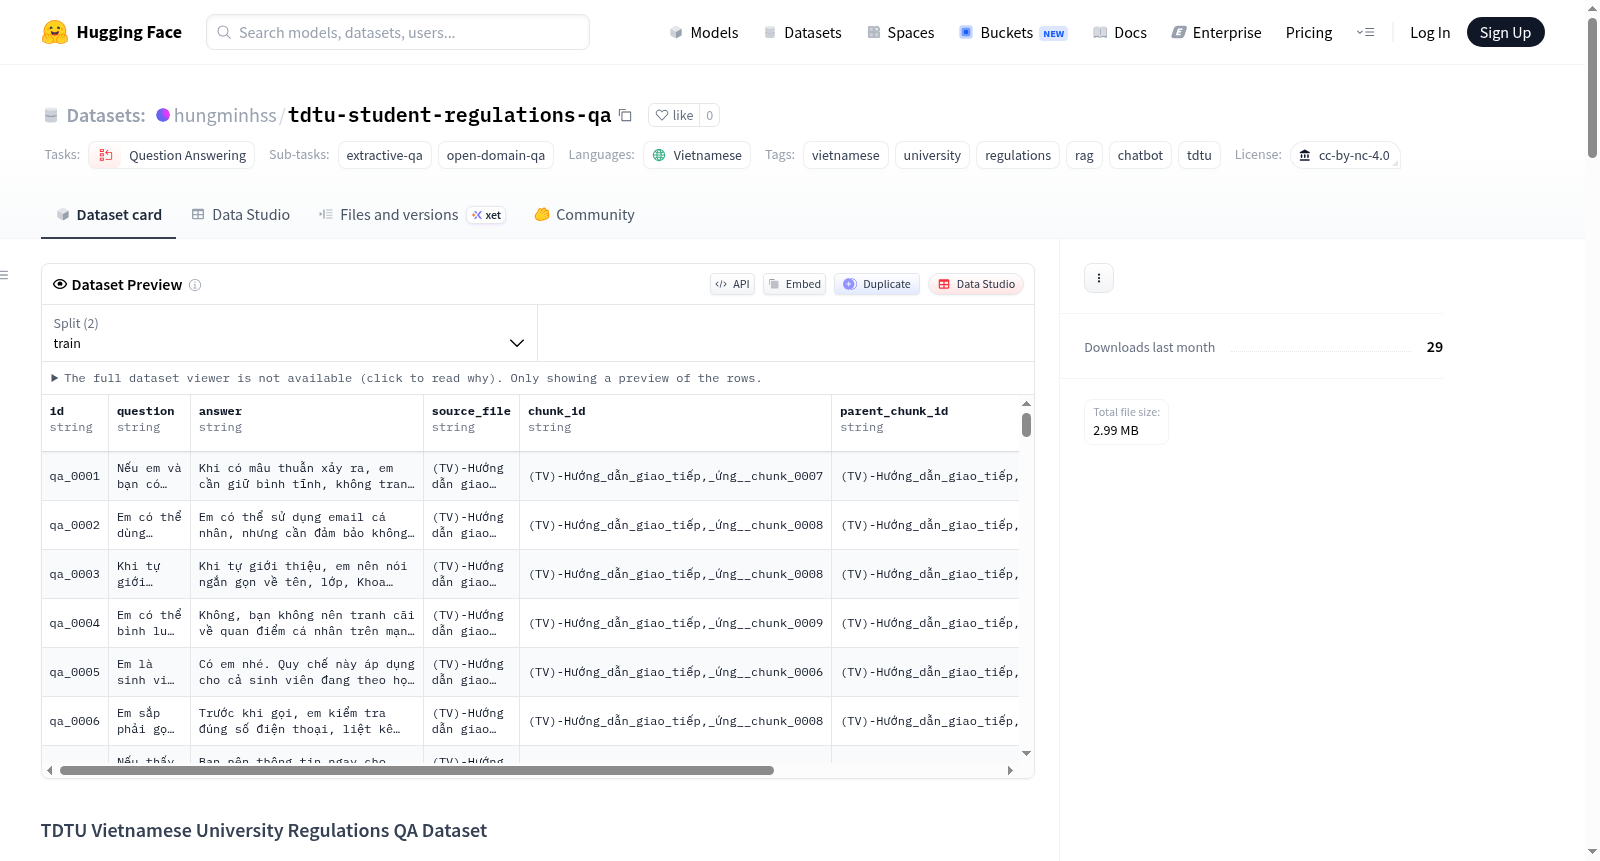Click the table vertical scrollbar thumb
The image size is (1600, 861).
tap(1026, 425)
